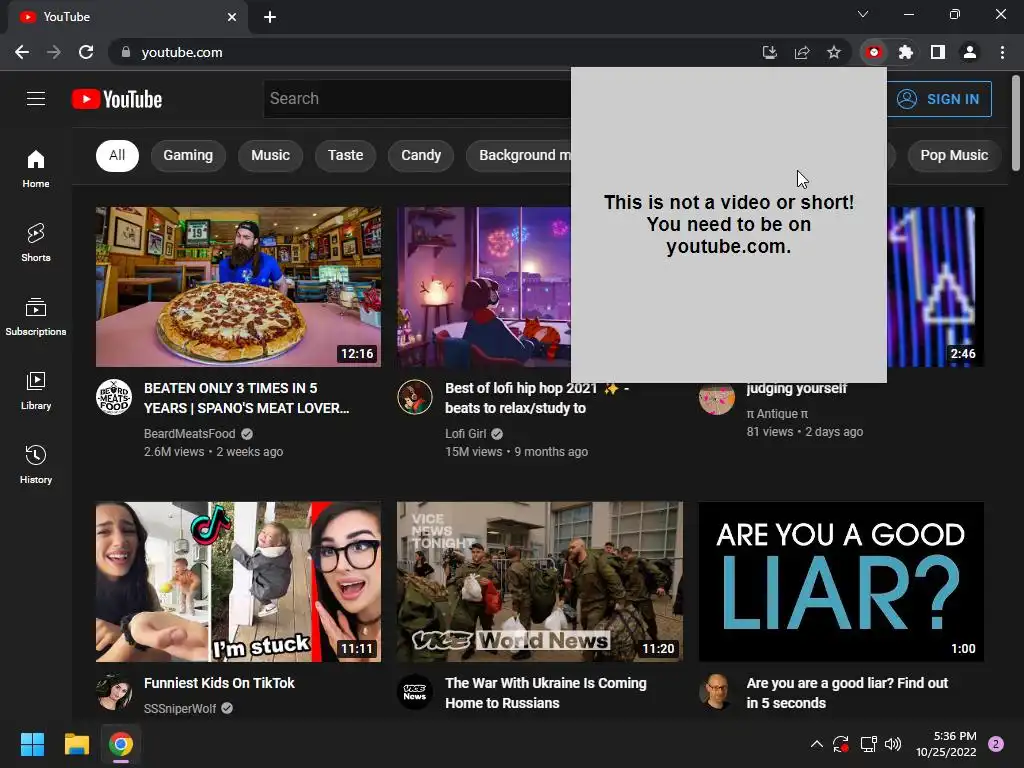Screen dimensions: 1024x768
Task: Play the Vice World News thumbnail
Action: click(540, 582)
